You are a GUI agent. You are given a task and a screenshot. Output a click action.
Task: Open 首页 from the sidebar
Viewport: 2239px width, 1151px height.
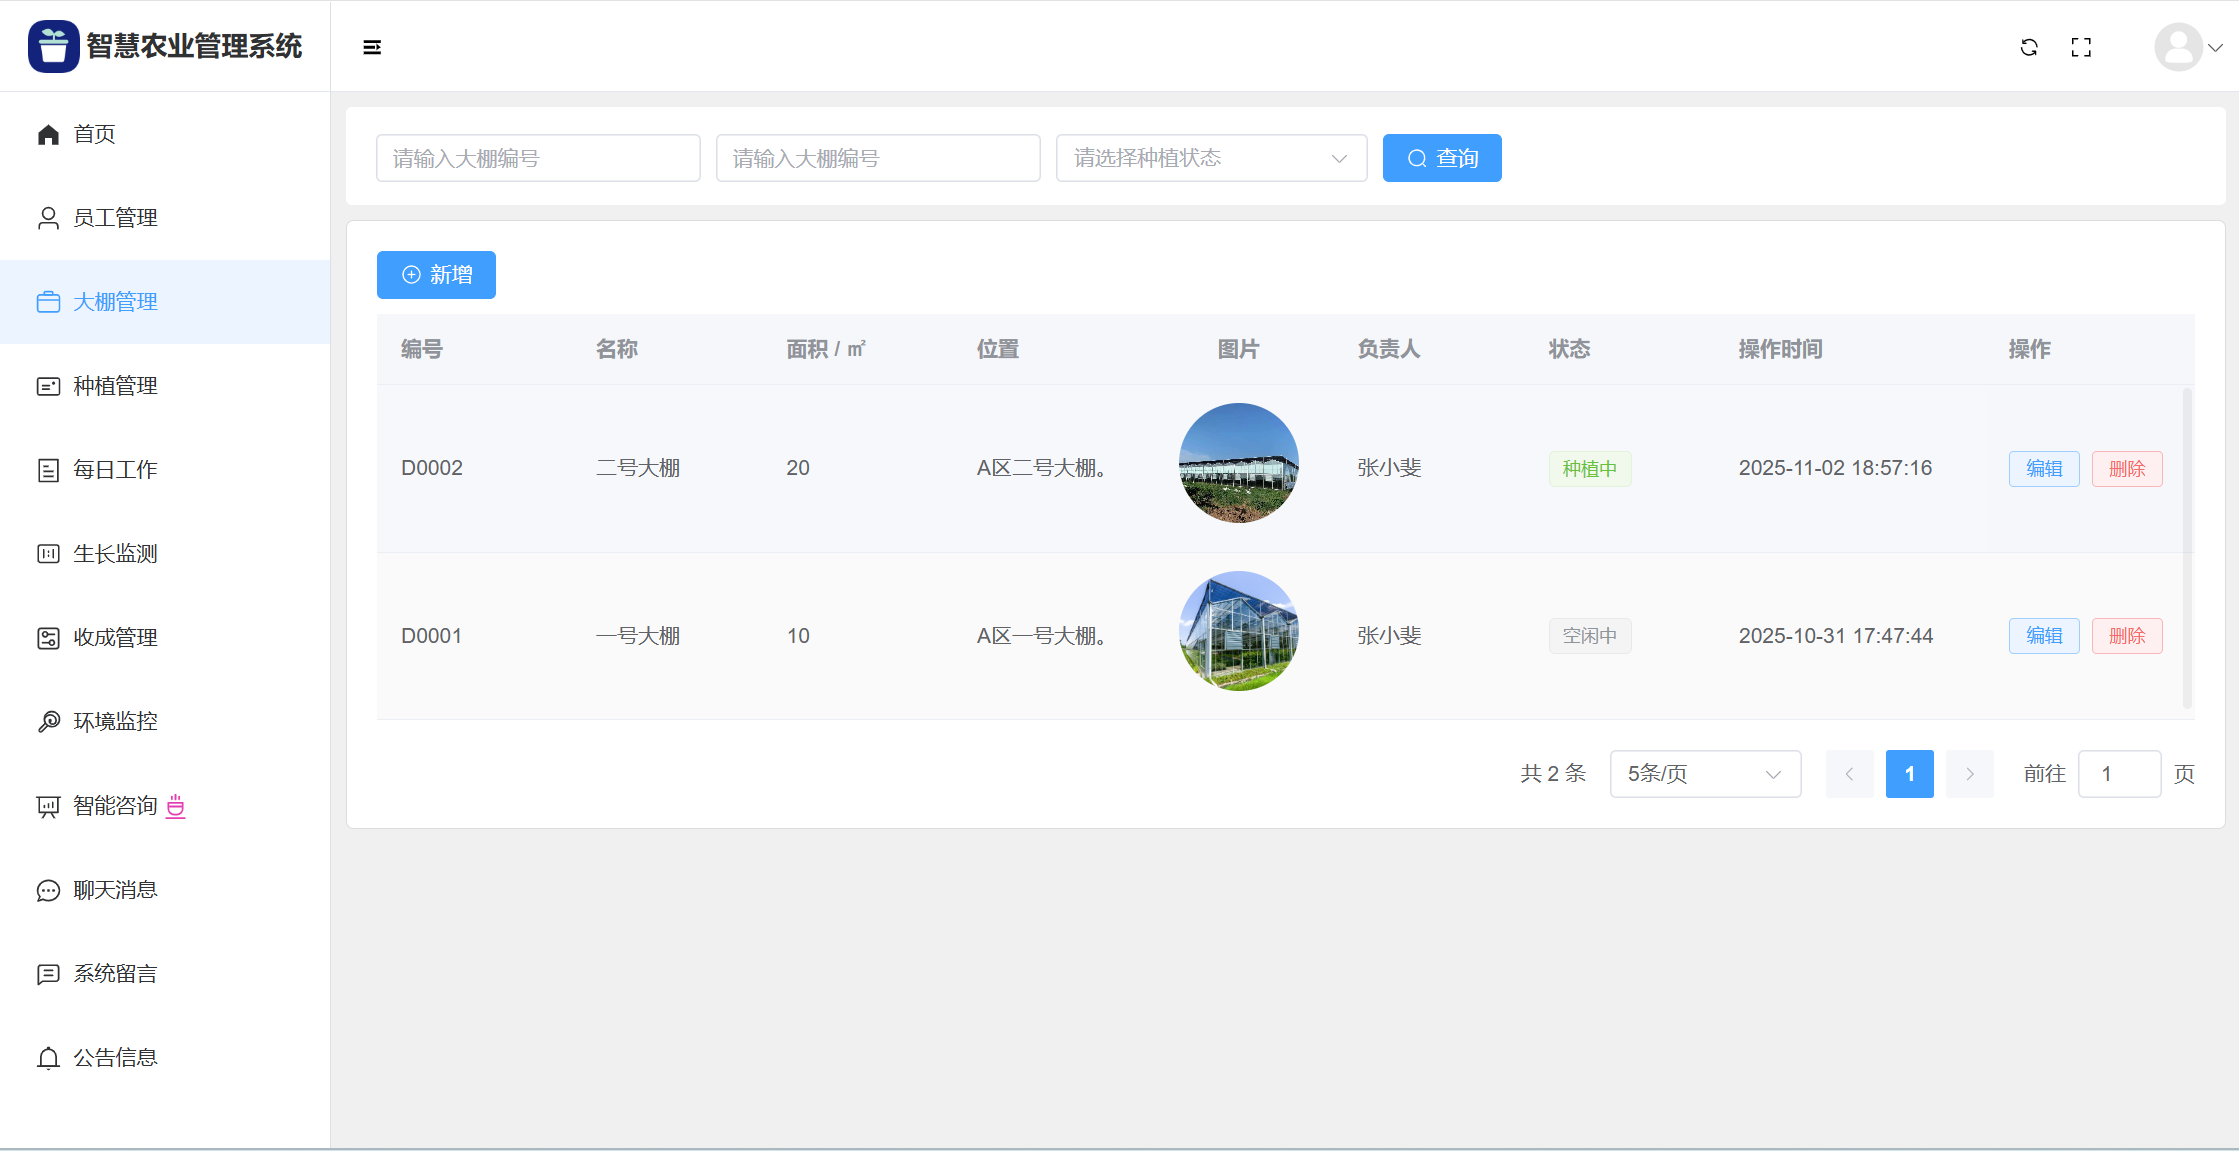(94, 134)
